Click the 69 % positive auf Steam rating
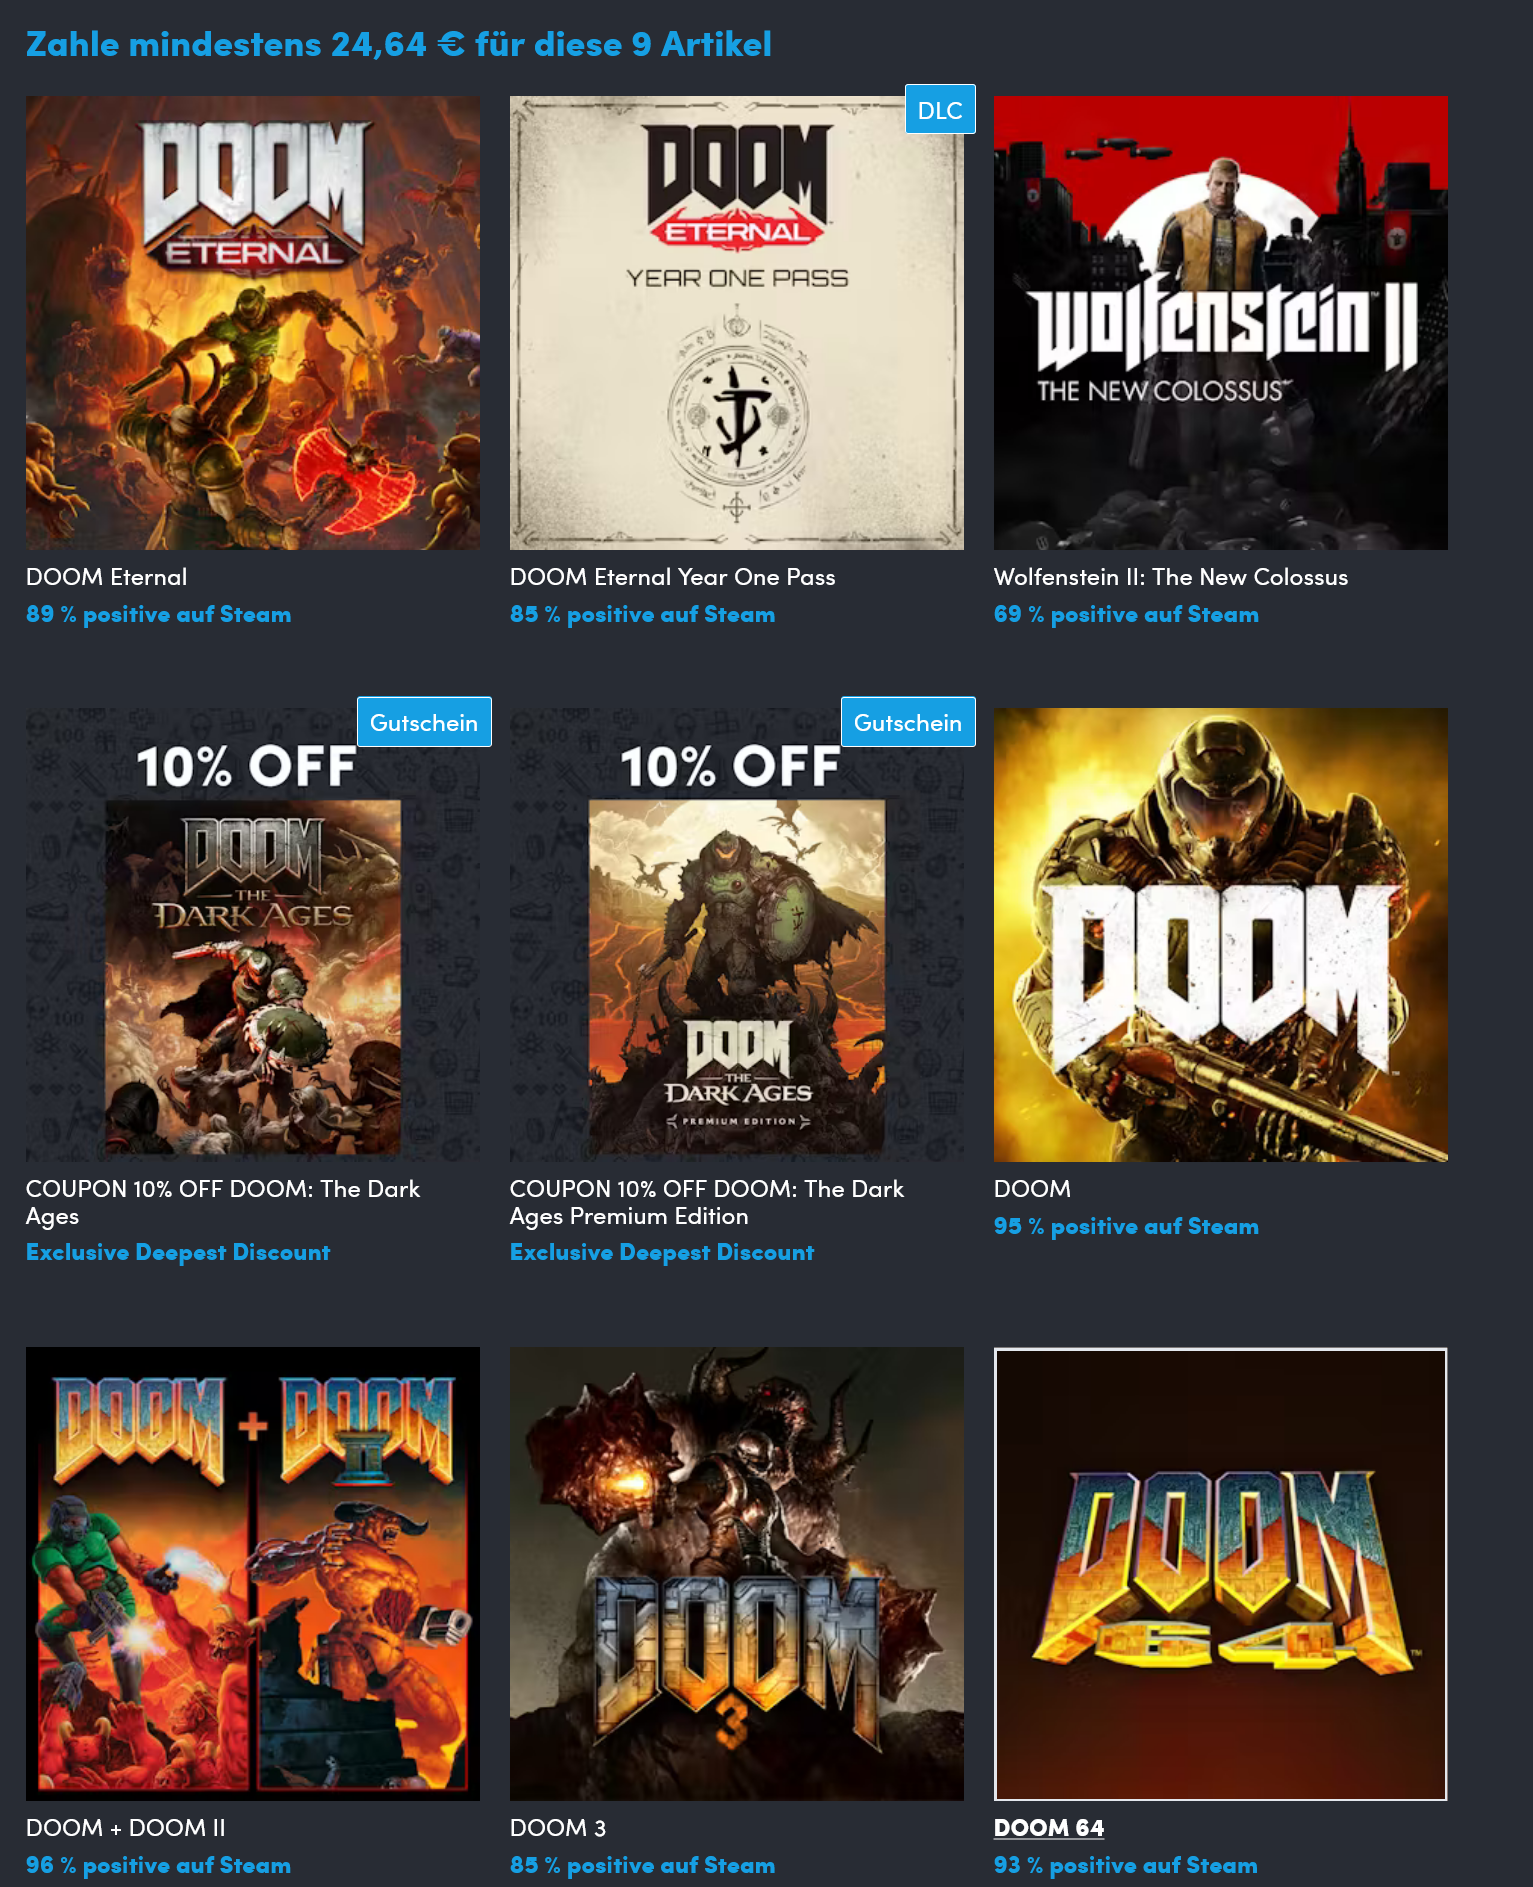 [1126, 614]
